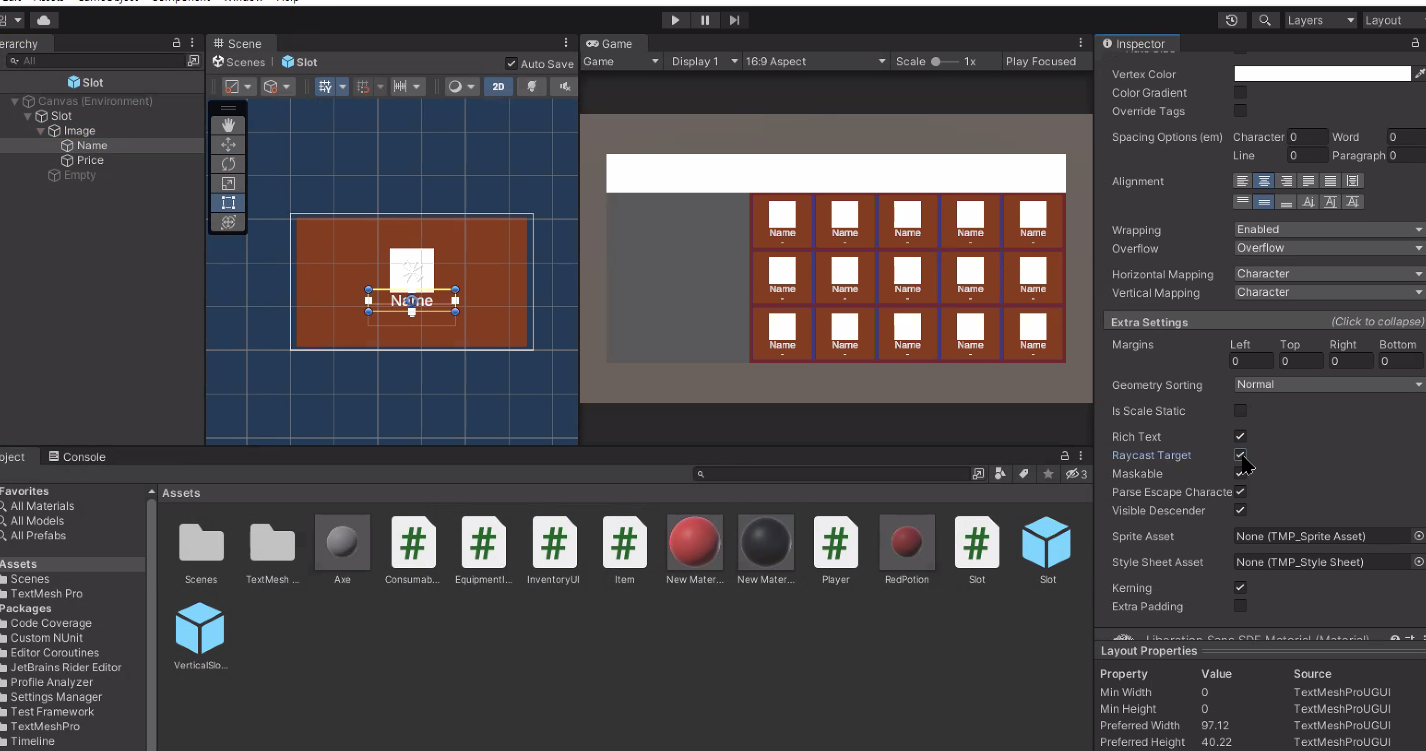Select the Rotate tool in Scene view

pyautogui.click(x=228, y=164)
